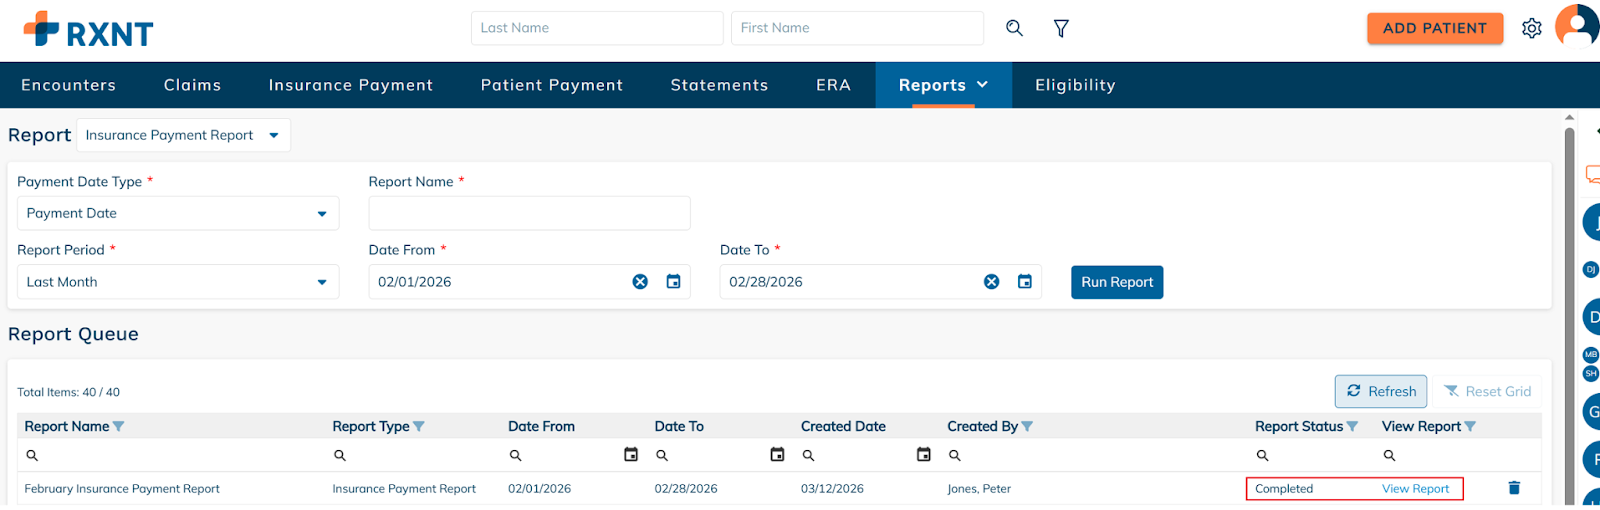This screenshot has width=1600, height=510.
Task: Click the user profile avatar
Action: click(x=1578, y=26)
